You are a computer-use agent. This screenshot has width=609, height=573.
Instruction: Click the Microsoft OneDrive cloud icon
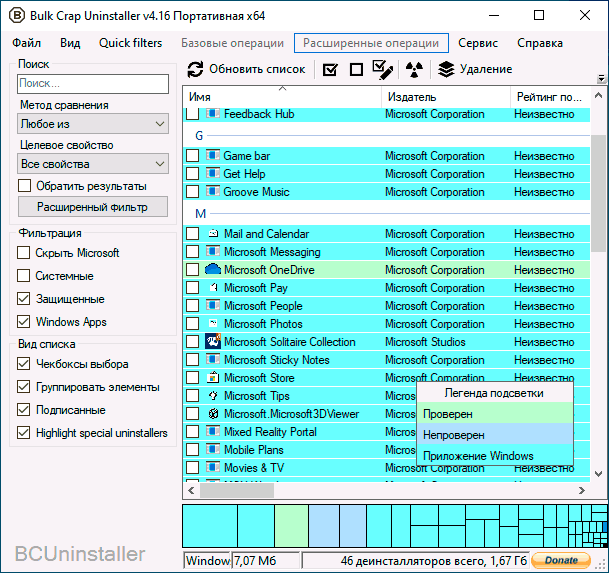(213, 269)
